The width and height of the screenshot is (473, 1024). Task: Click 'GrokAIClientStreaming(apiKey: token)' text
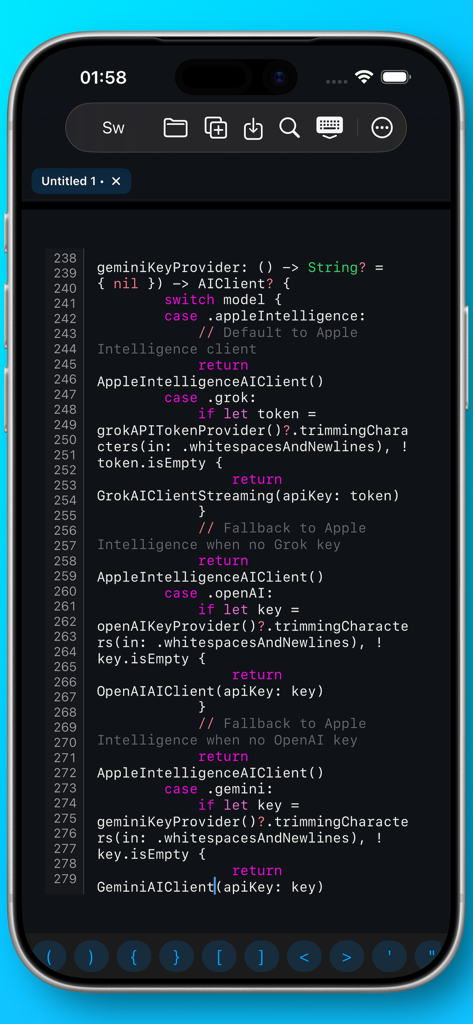[248, 496]
